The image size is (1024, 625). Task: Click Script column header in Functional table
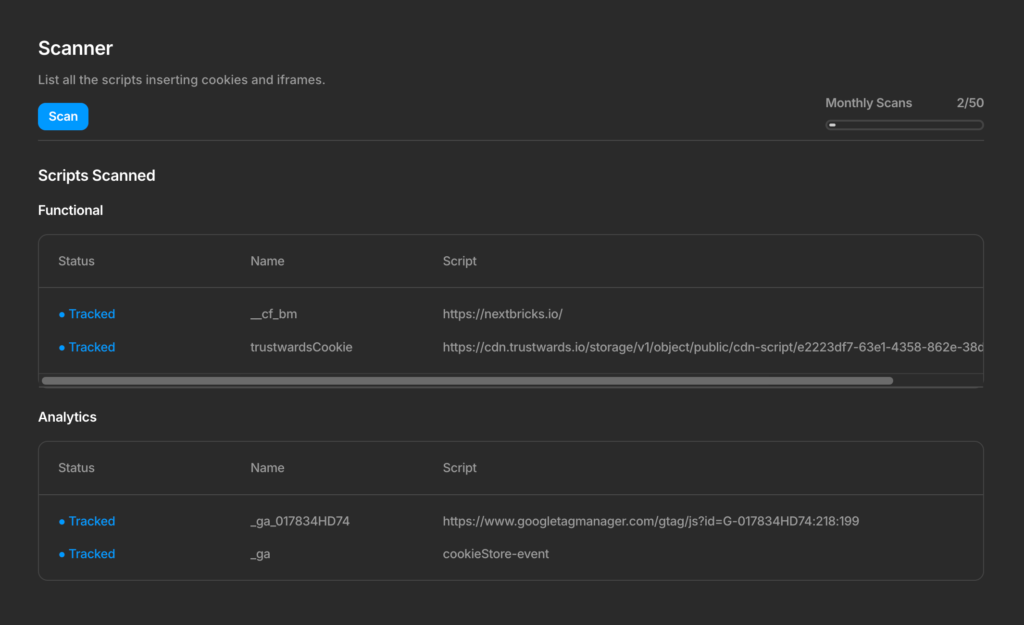tap(459, 261)
